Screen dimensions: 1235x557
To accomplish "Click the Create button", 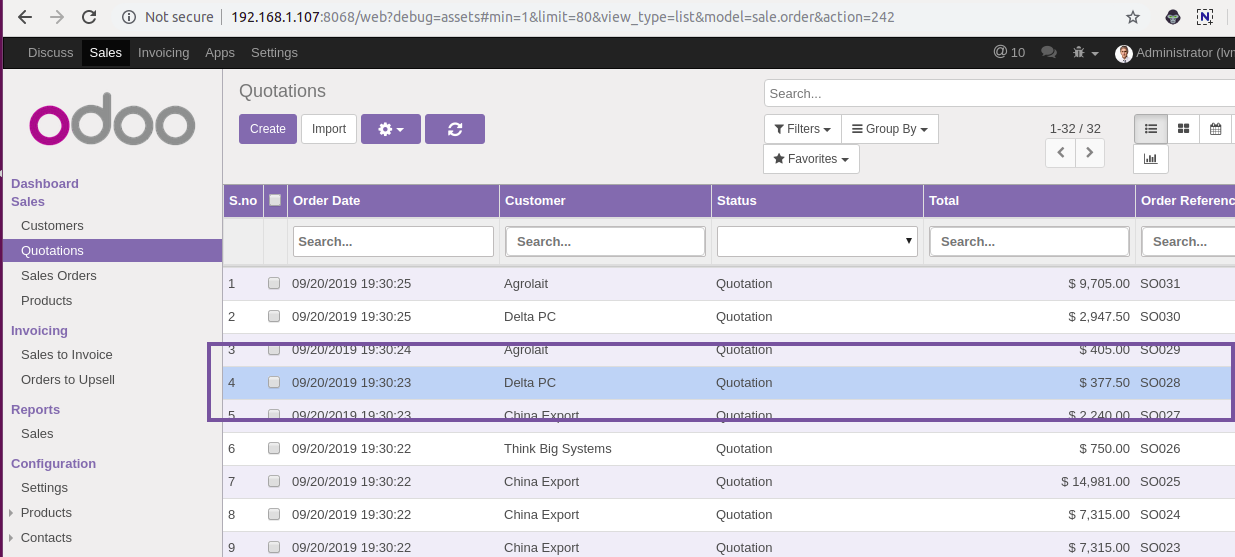I will coord(267,129).
